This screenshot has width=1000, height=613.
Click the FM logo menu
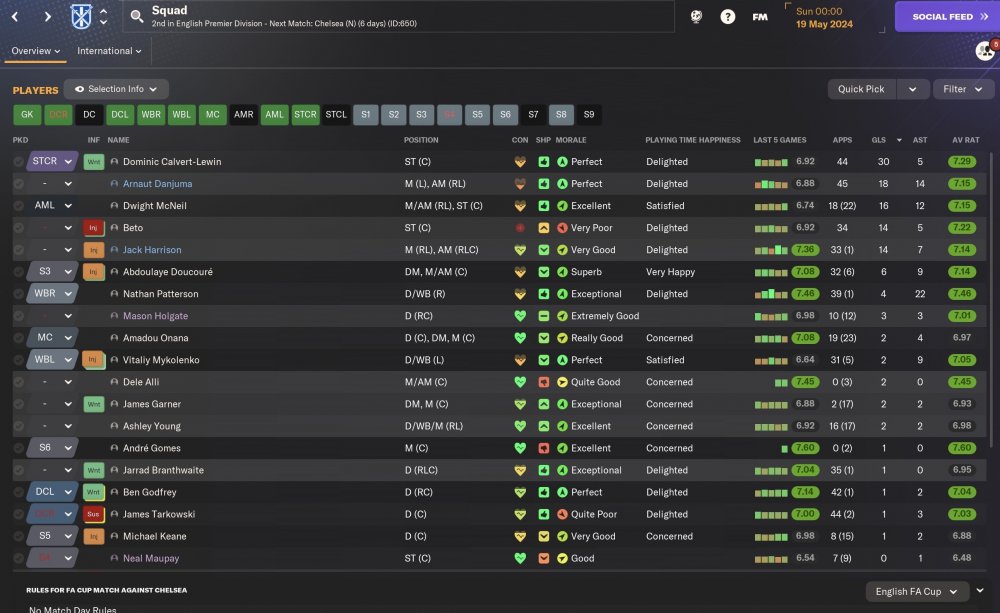tap(760, 17)
